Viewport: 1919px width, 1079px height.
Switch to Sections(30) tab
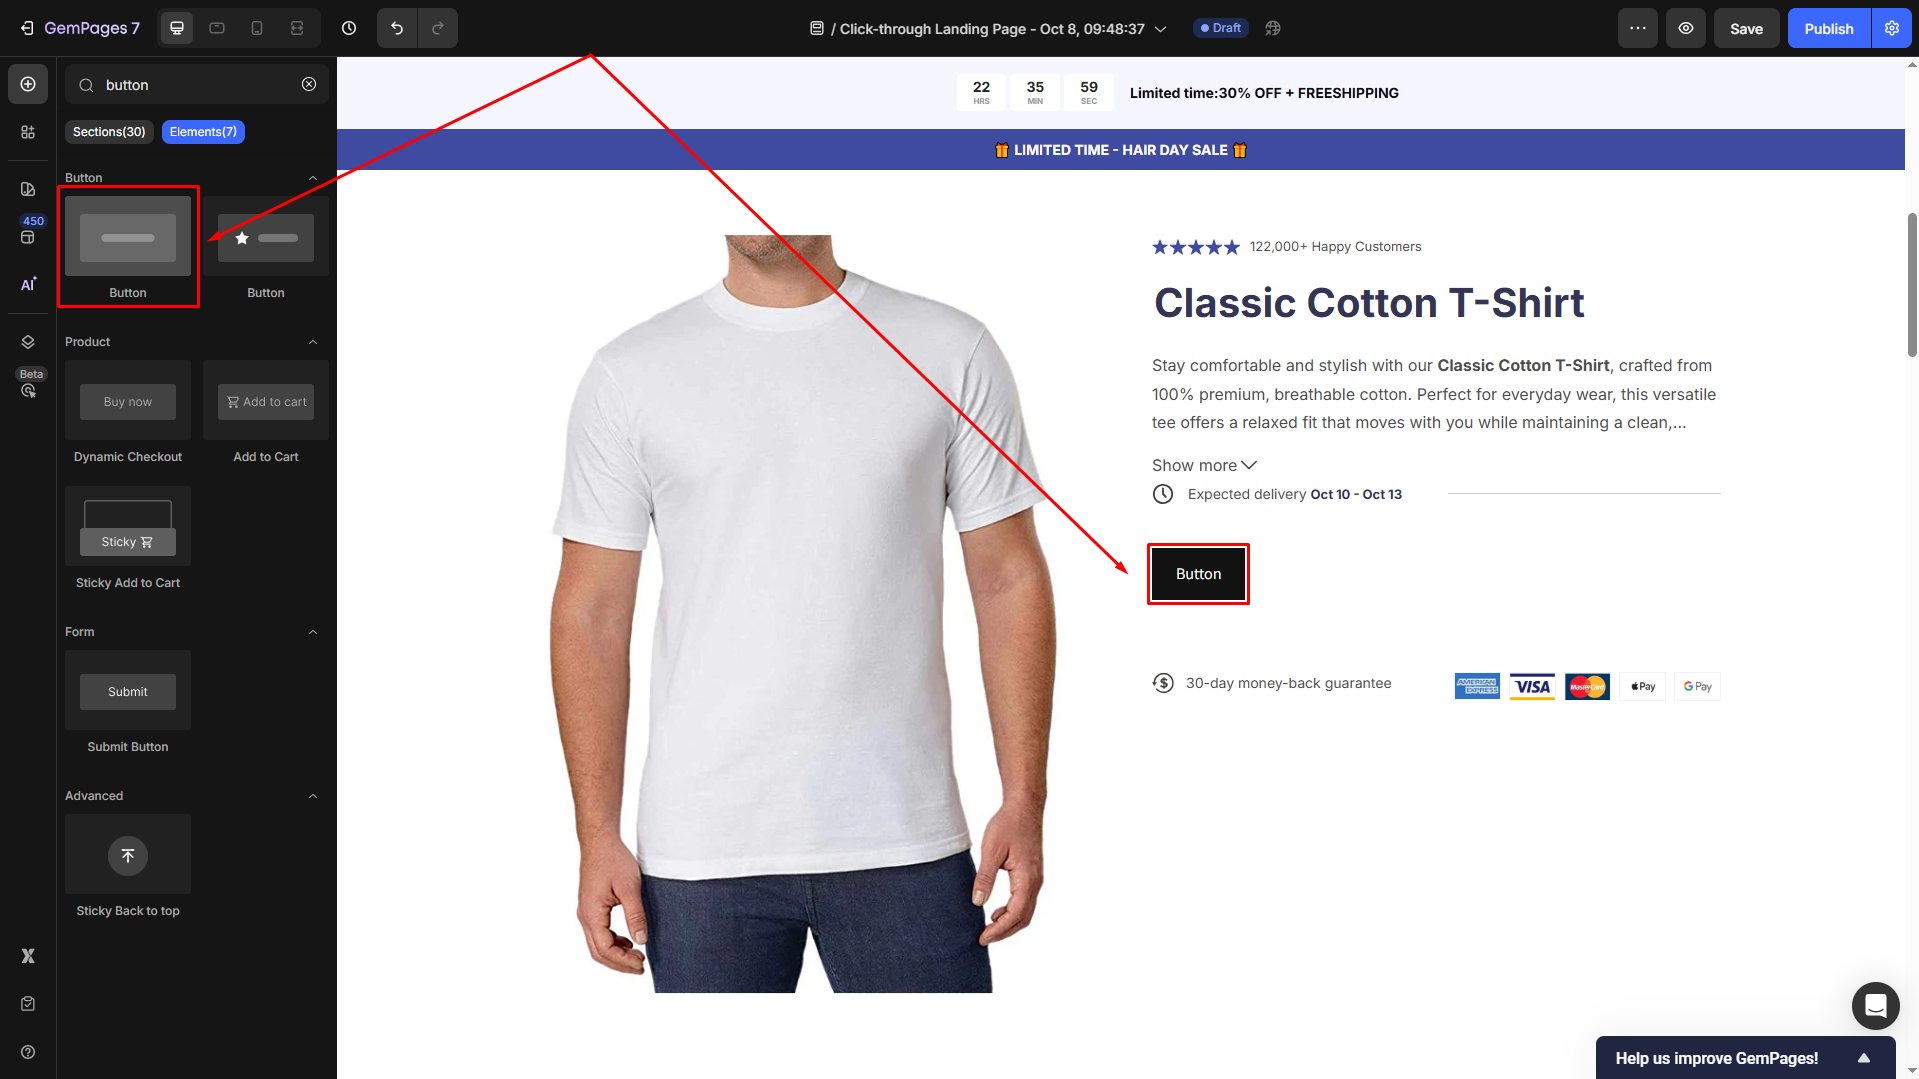coord(109,132)
